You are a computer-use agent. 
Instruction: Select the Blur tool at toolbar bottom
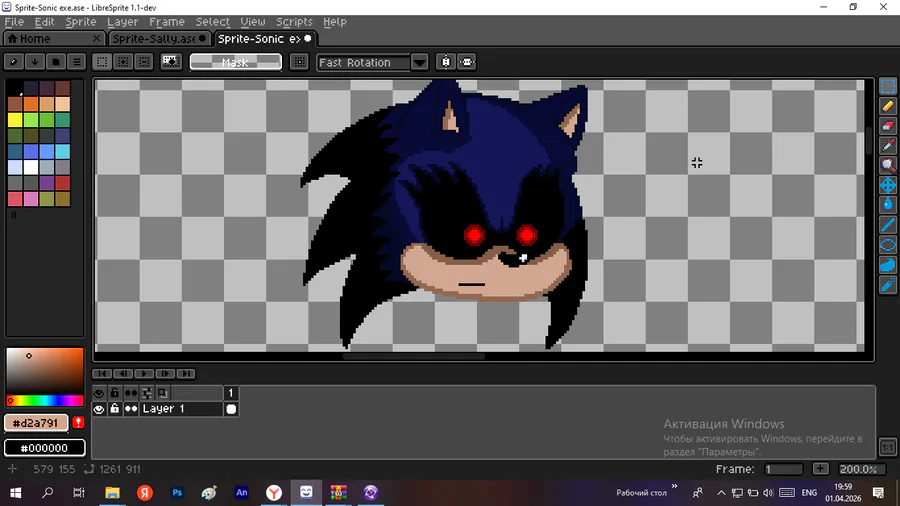click(887, 285)
